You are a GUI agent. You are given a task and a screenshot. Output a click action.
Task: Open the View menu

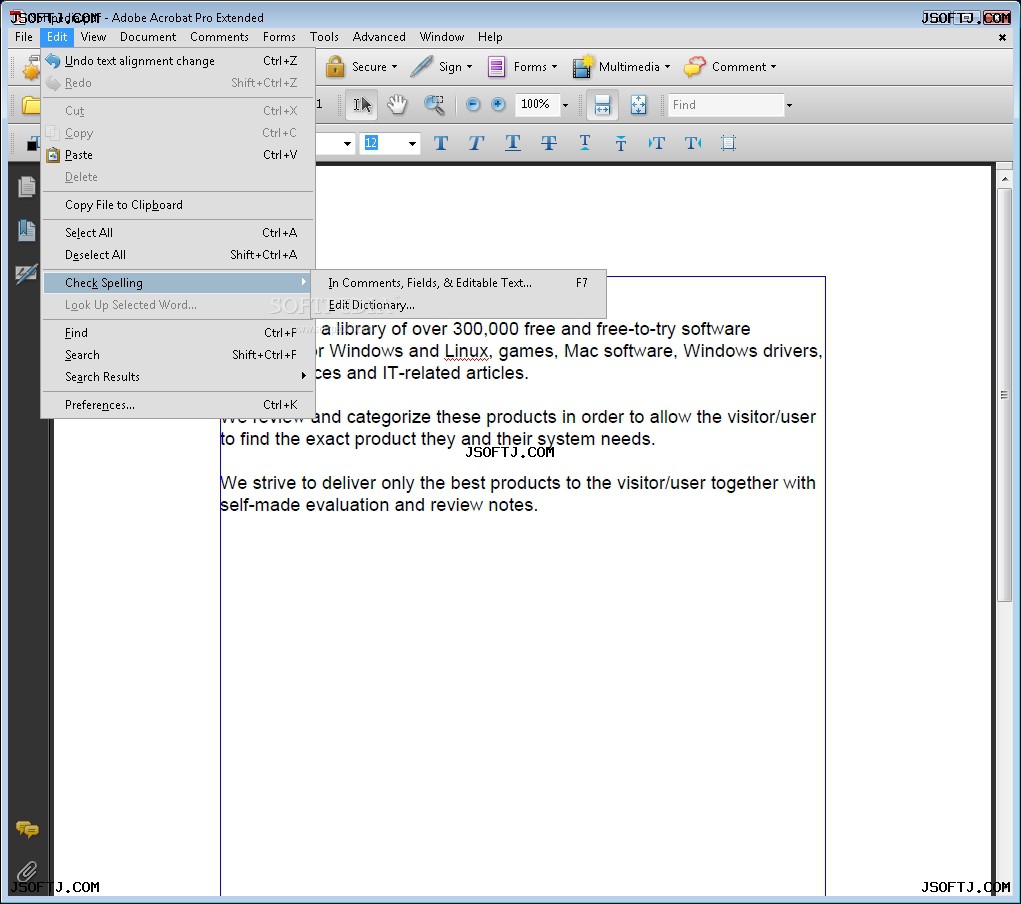93,37
